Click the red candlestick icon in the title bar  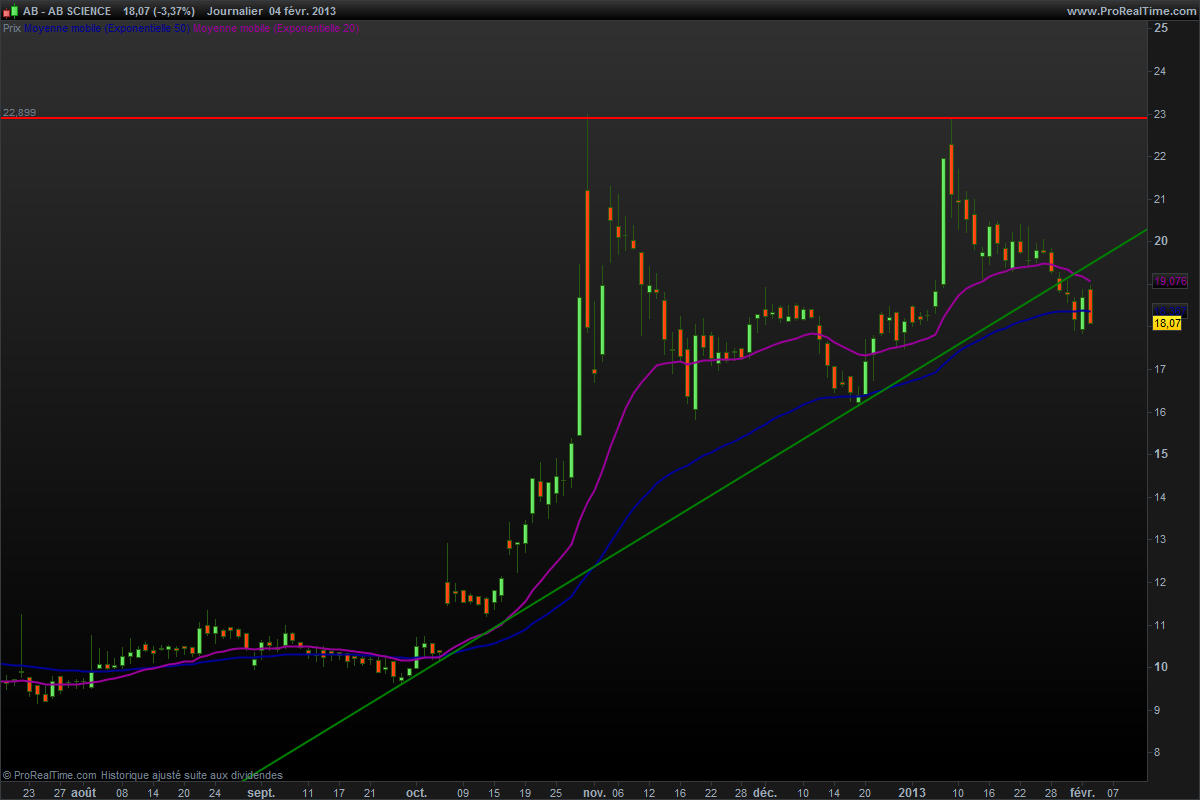tap(7, 11)
